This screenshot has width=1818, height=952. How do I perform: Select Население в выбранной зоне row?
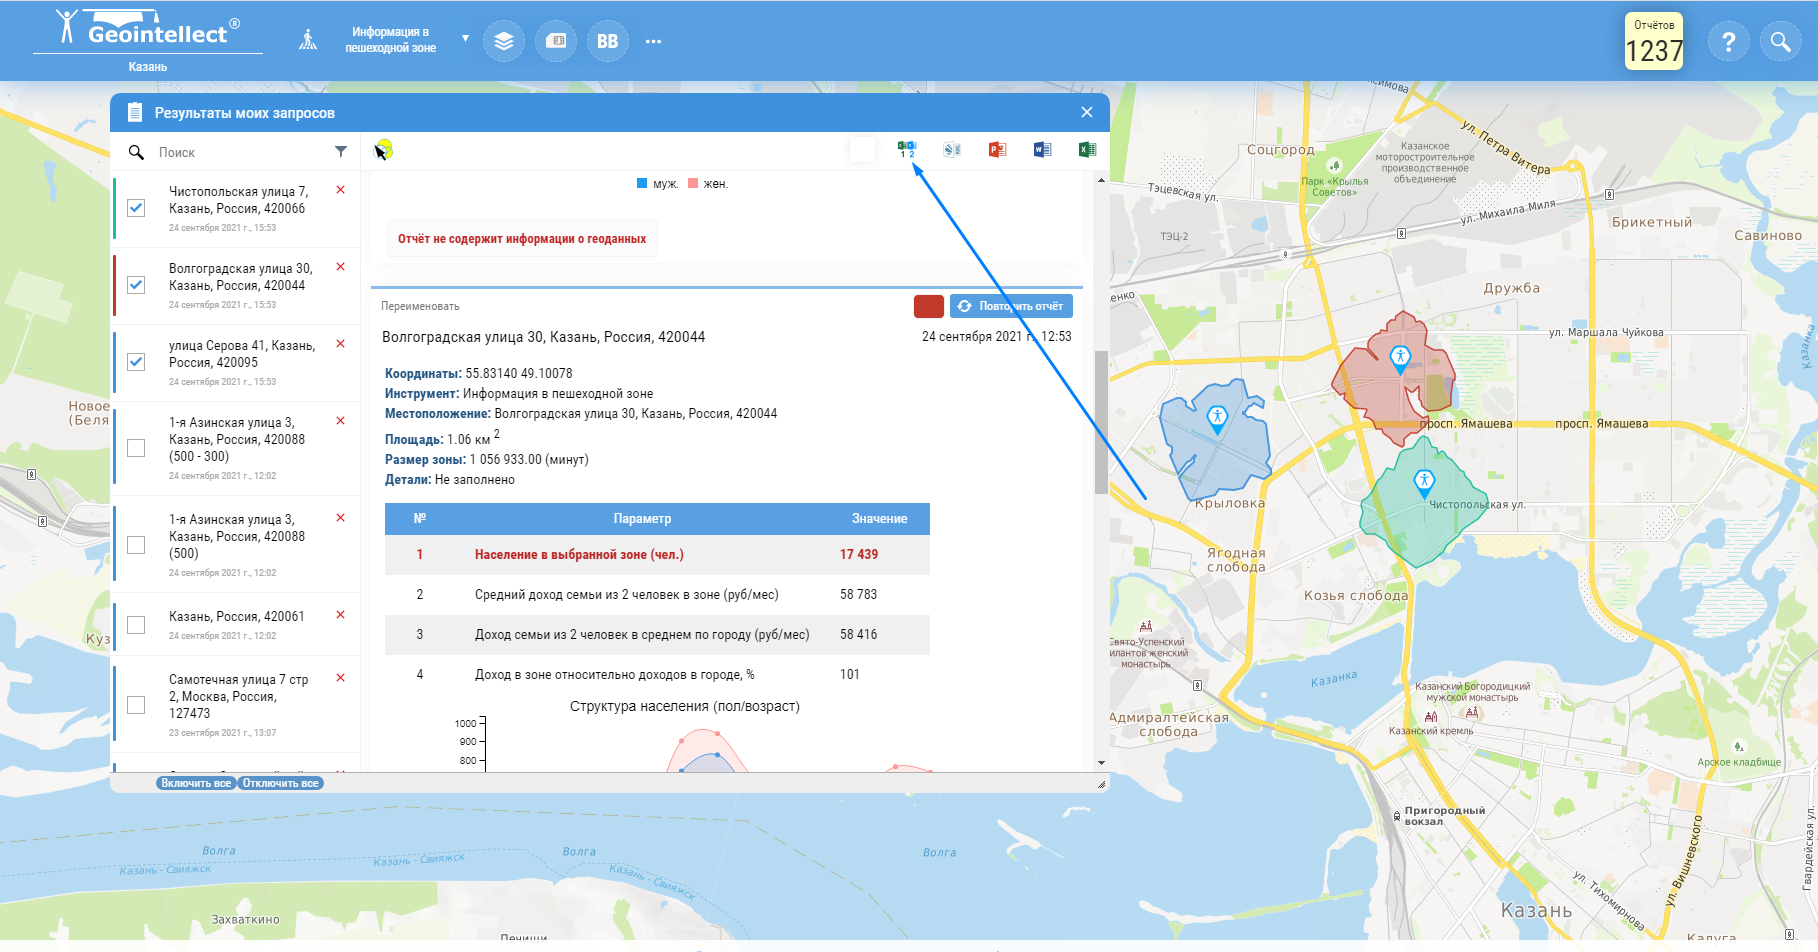point(657,555)
